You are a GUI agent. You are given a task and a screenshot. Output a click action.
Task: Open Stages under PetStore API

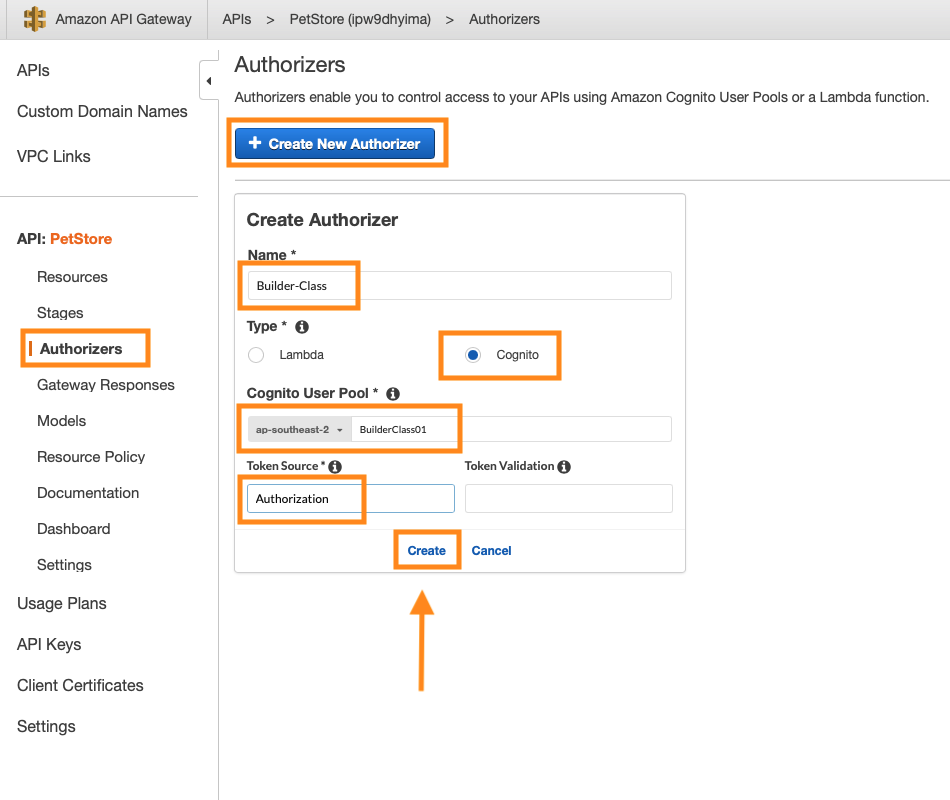click(60, 313)
